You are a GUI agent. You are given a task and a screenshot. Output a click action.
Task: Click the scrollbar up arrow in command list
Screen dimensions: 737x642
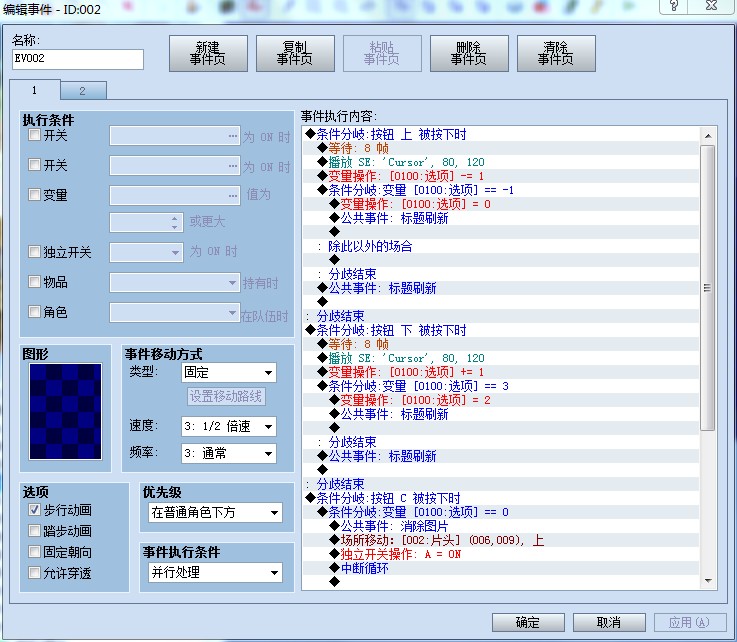click(708, 136)
